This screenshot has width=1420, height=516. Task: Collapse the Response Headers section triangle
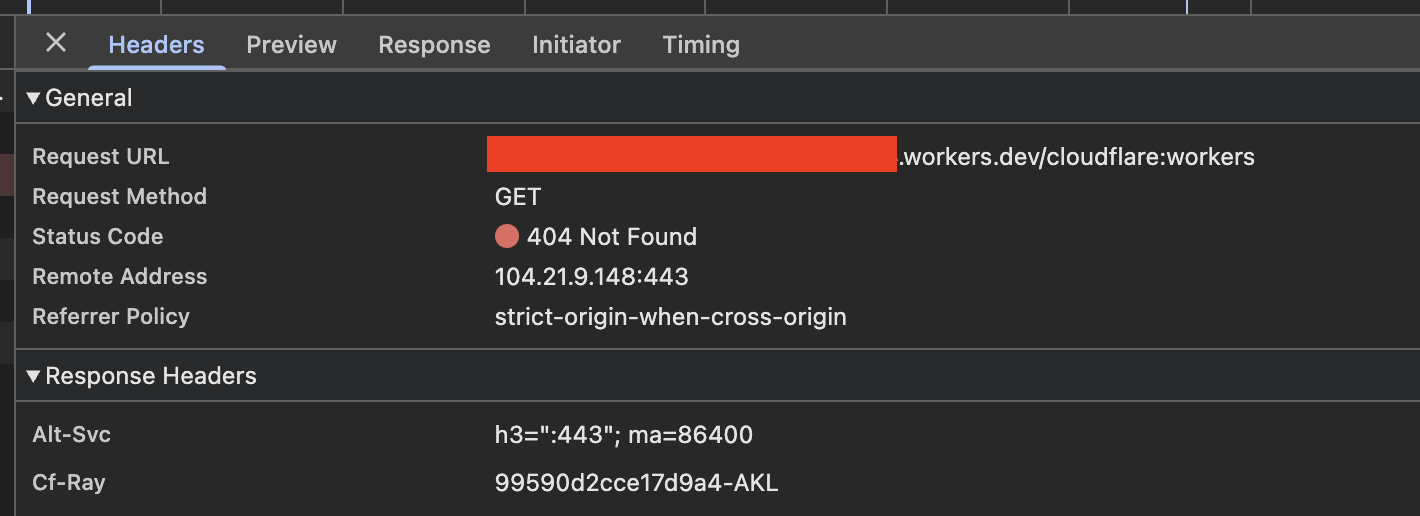(x=33, y=376)
